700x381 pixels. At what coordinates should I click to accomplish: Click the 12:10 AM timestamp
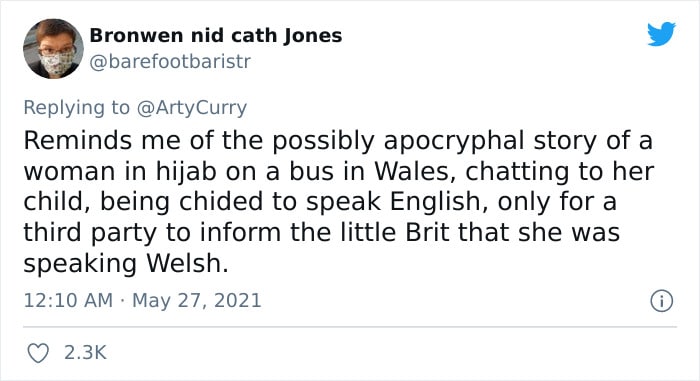click(x=68, y=300)
